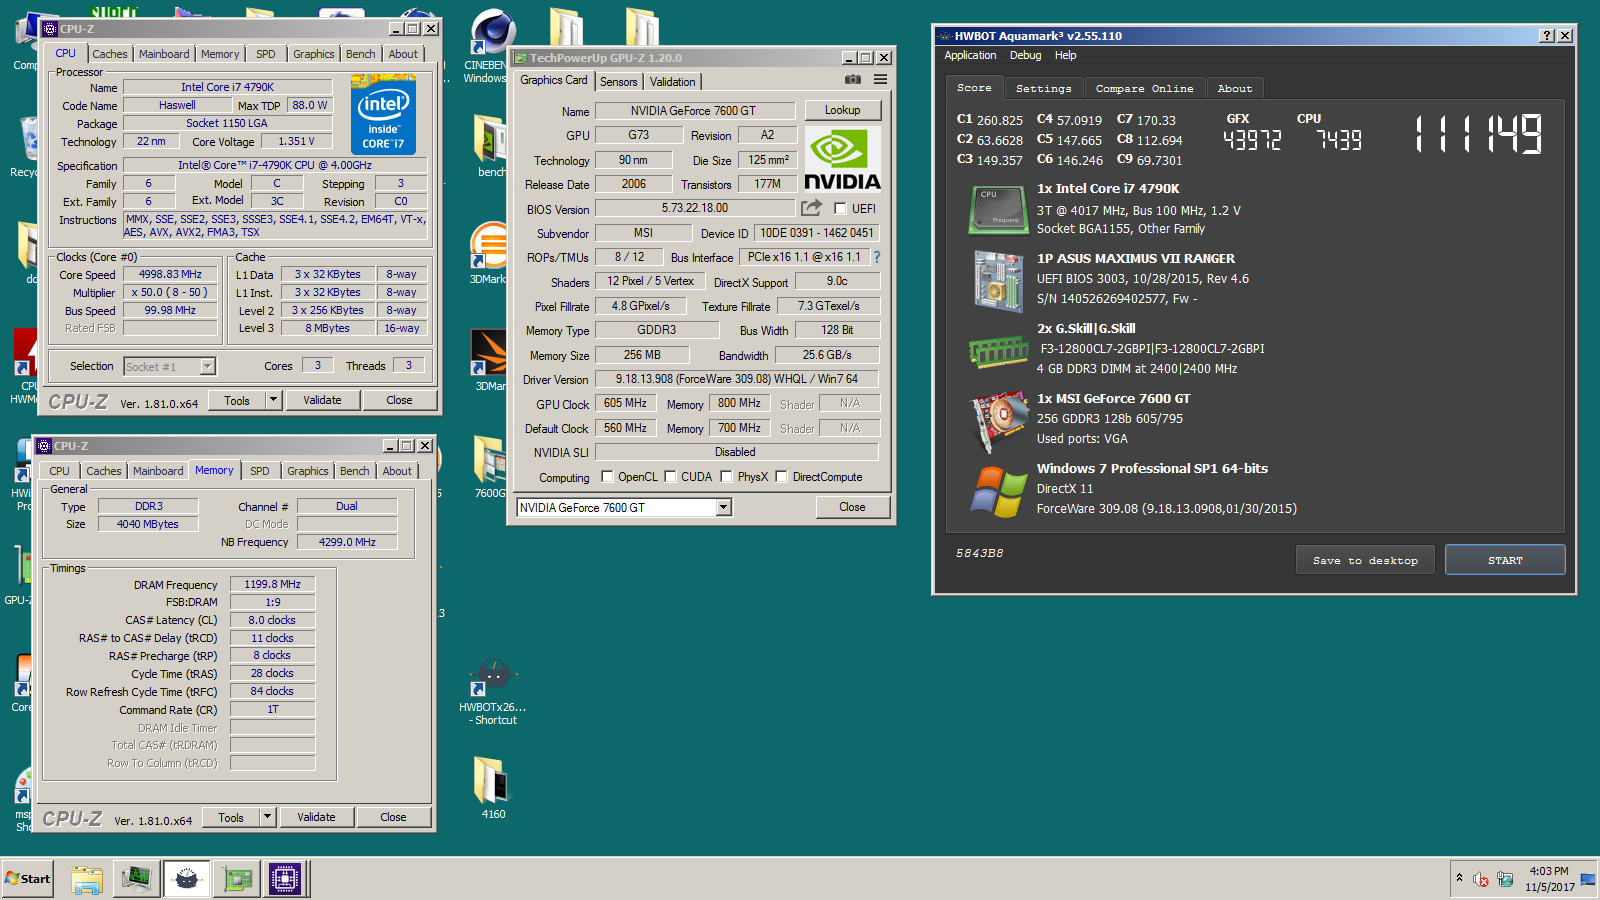
Task: Open the HWBOTx26 Shortcut desktop icon
Action: [492, 690]
